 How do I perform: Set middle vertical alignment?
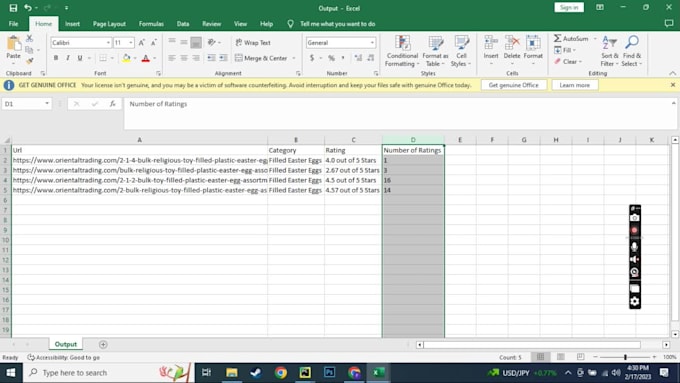pos(184,43)
